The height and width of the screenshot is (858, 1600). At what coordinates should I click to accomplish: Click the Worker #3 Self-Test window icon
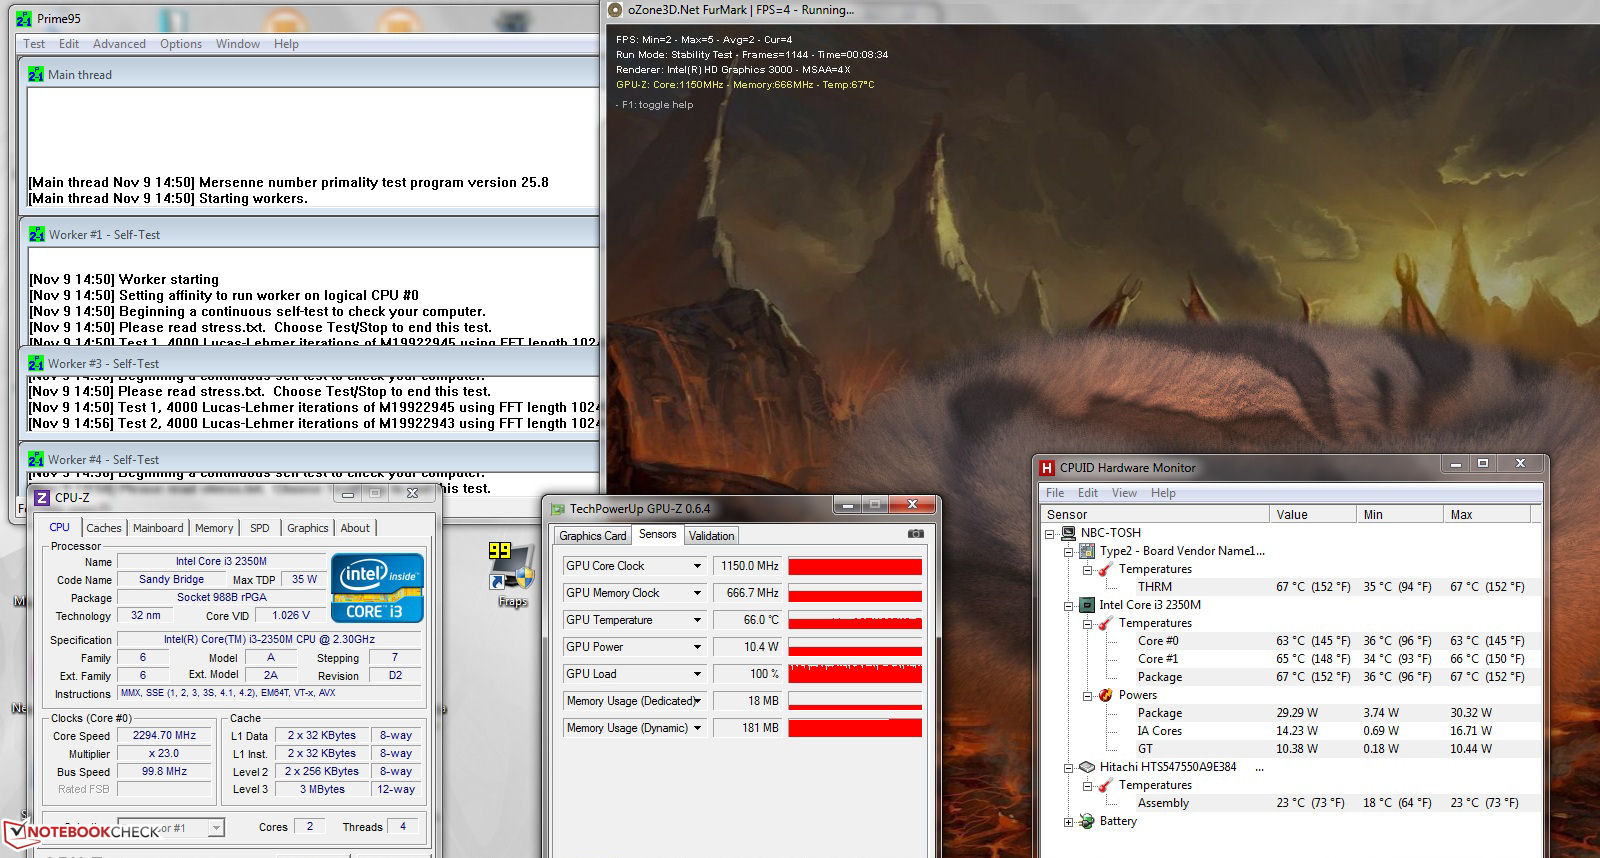click(36, 363)
